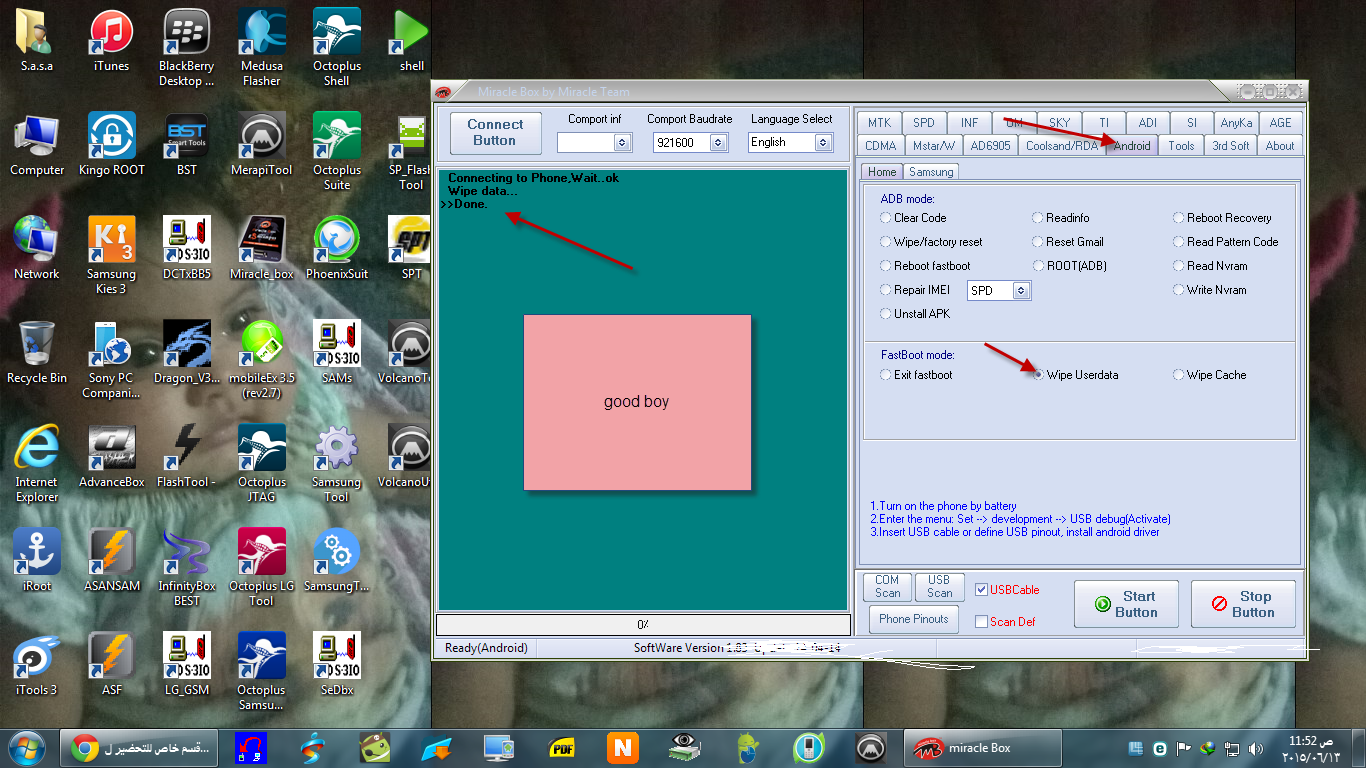Open Miracle_box desktop shortcut
This screenshot has width=1366, height=768.
(261, 248)
